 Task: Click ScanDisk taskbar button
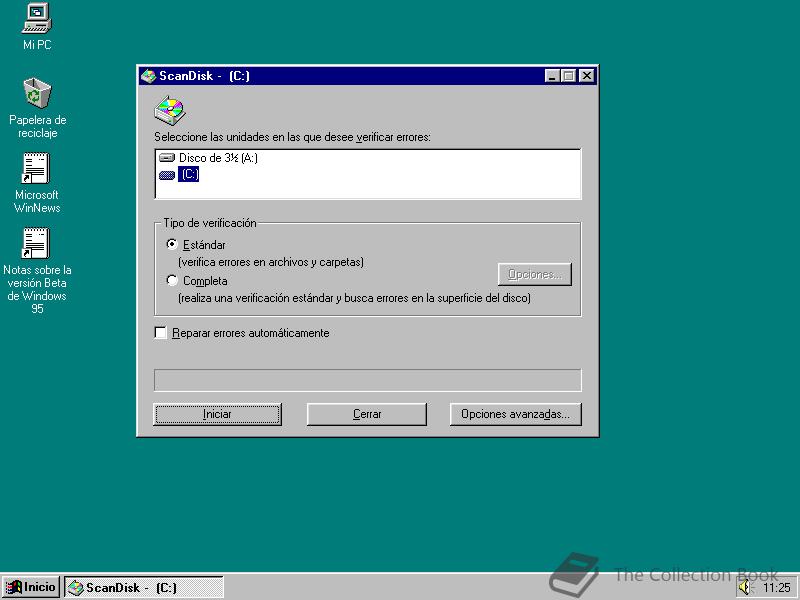coord(144,587)
